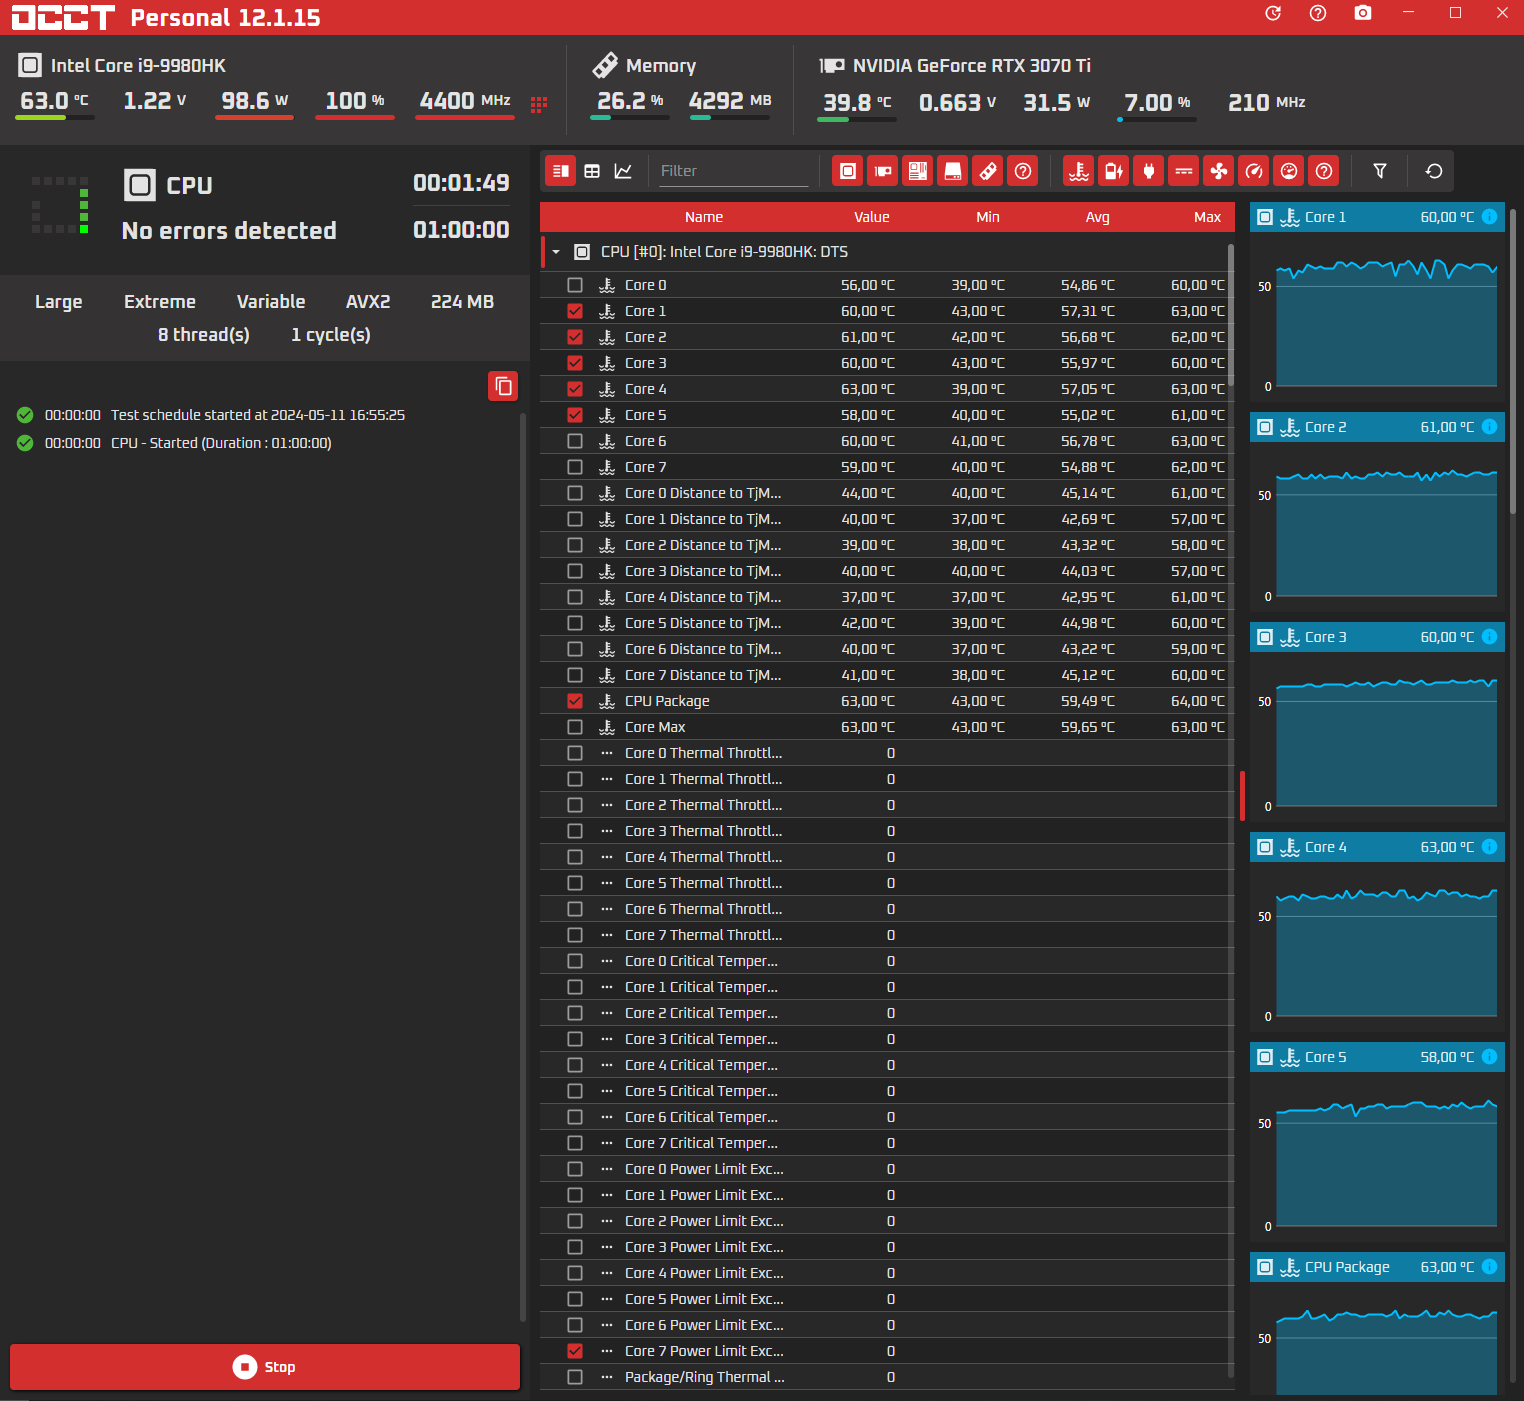Viewport: 1524px width, 1401px height.
Task: Toggle the question-mark filter beside the funnel icon
Action: click(1324, 171)
